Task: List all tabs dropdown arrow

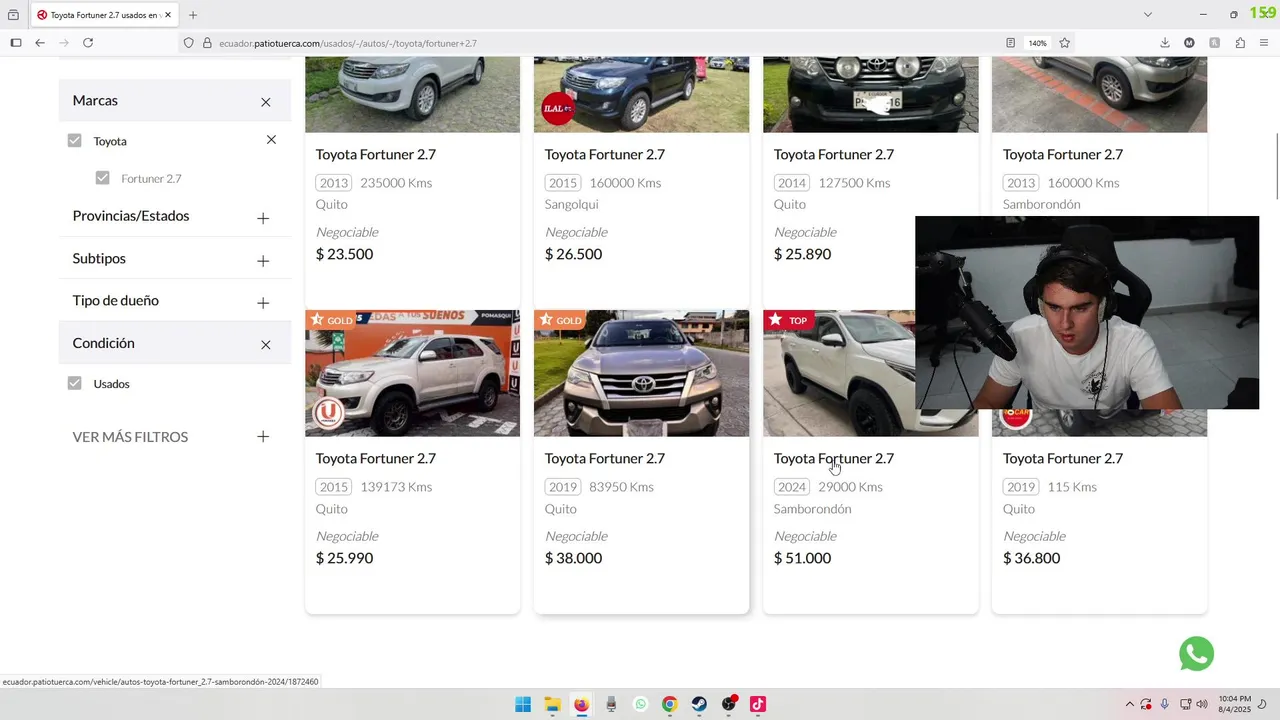Action: click(1148, 15)
